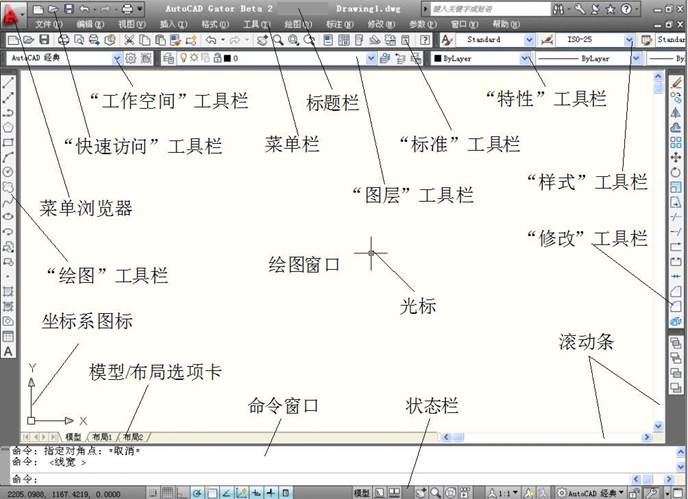Click Save in the quick access toolbar
The width and height of the screenshot is (688, 499).
click(68, 9)
